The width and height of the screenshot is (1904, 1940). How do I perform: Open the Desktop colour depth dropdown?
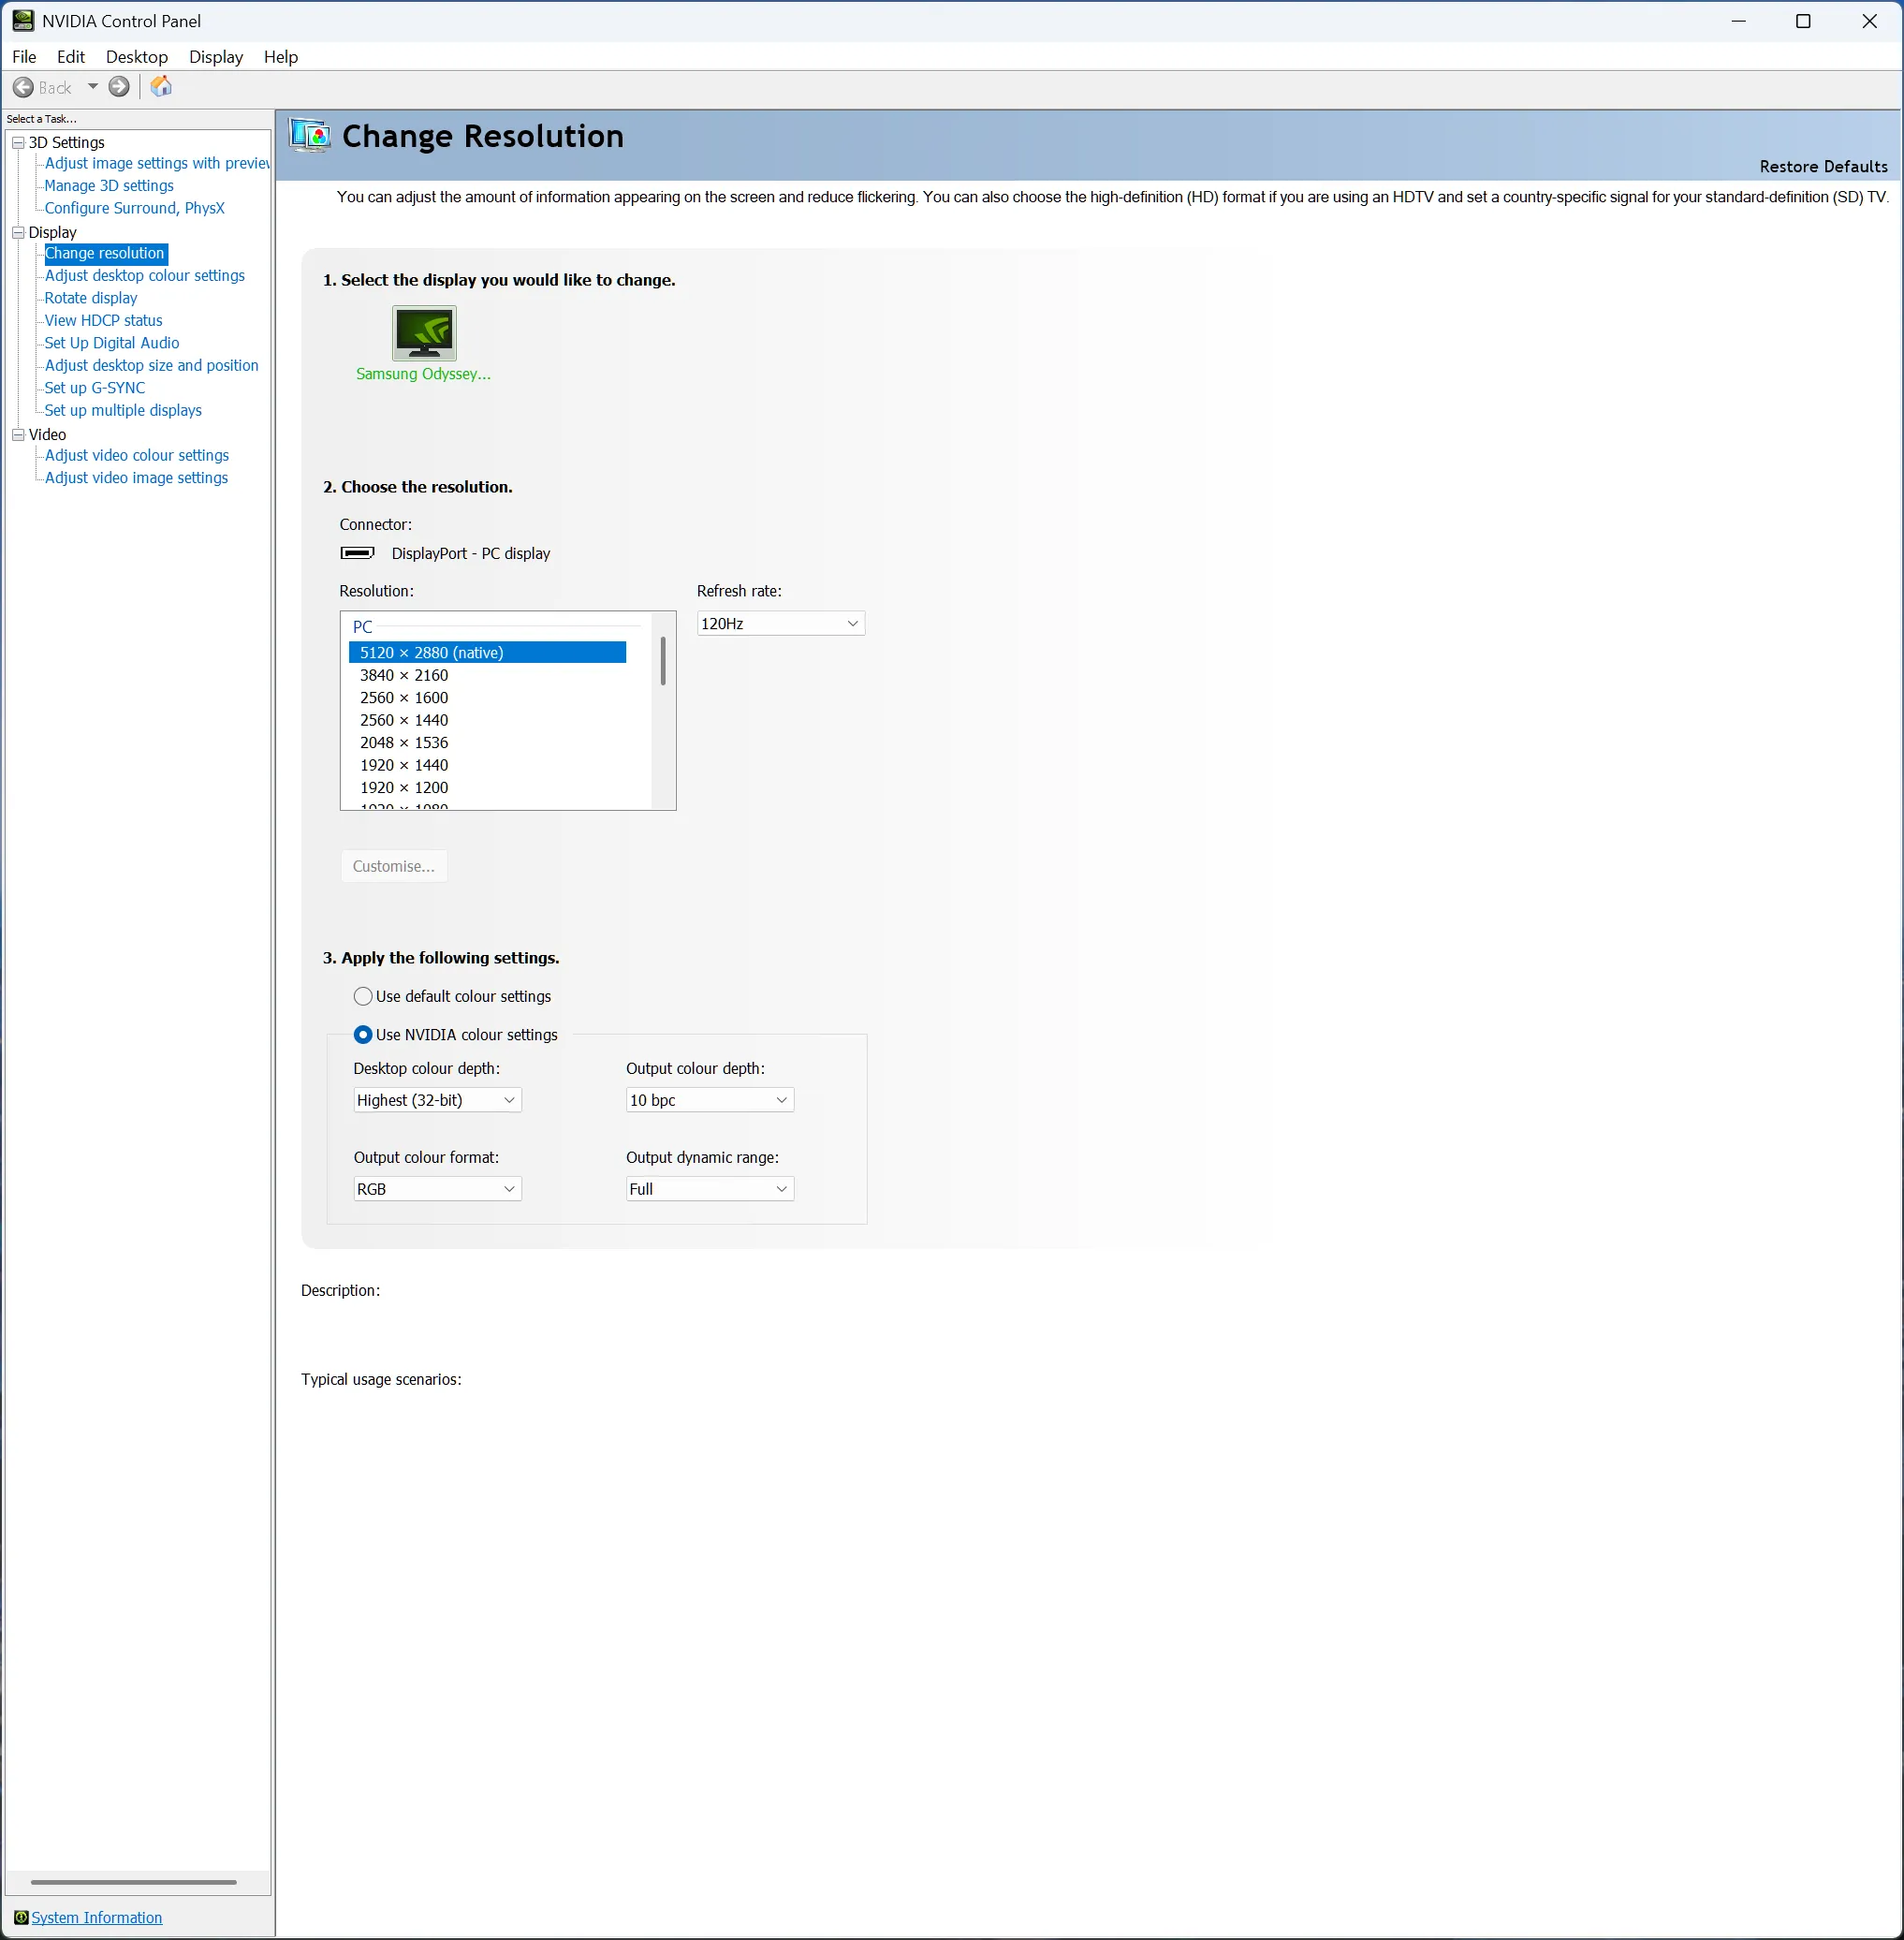437,1100
